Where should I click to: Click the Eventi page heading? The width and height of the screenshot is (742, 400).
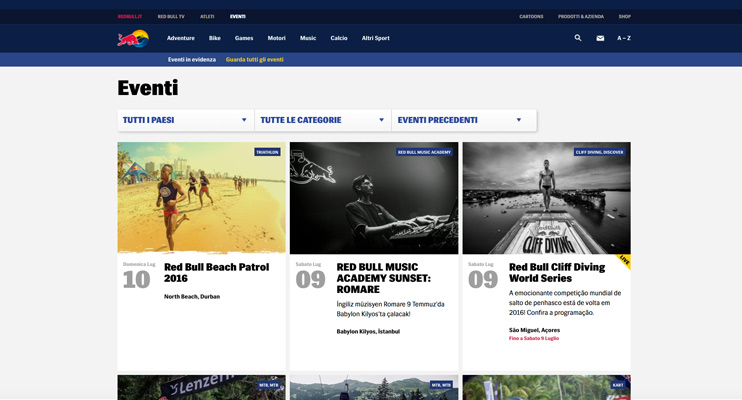point(148,88)
